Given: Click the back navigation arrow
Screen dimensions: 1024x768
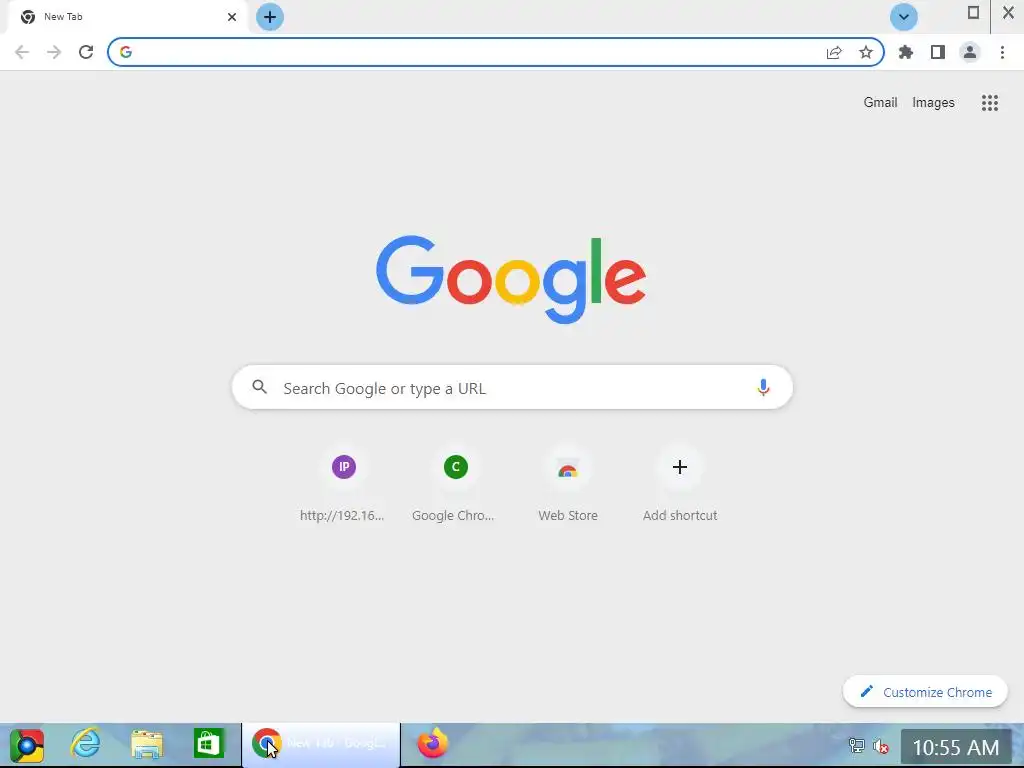Looking at the screenshot, I should [x=22, y=52].
